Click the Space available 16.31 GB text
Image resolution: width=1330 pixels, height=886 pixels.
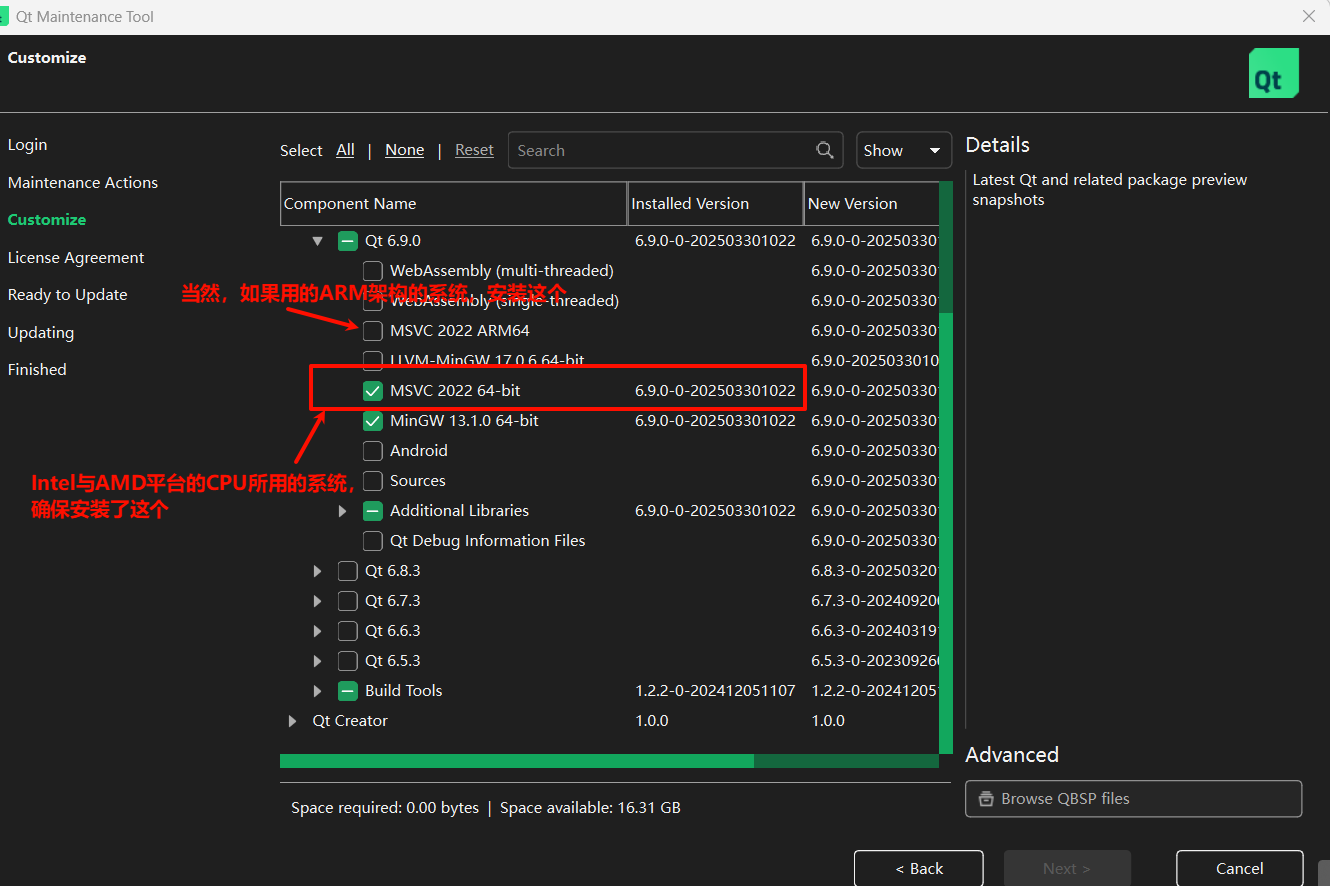pyautogui.click(x=590, y=808)
